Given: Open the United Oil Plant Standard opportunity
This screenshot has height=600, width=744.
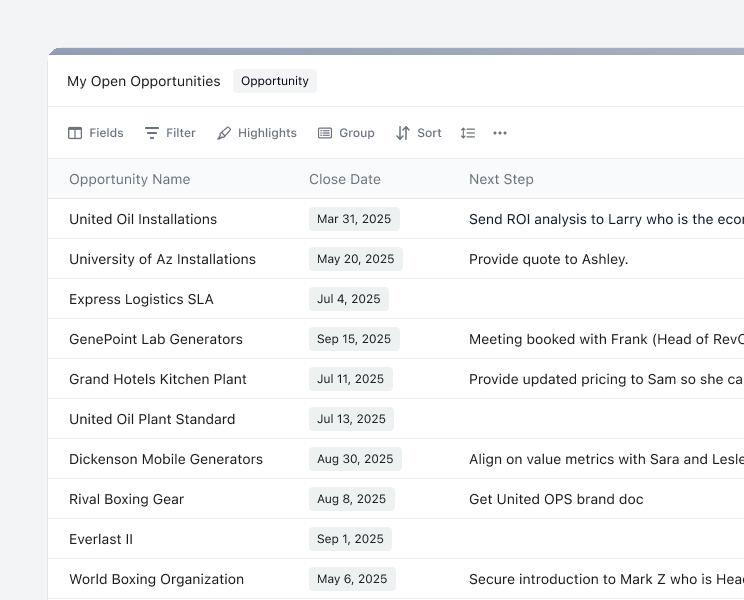Looking at the screenshot, I should click(152, 419).
